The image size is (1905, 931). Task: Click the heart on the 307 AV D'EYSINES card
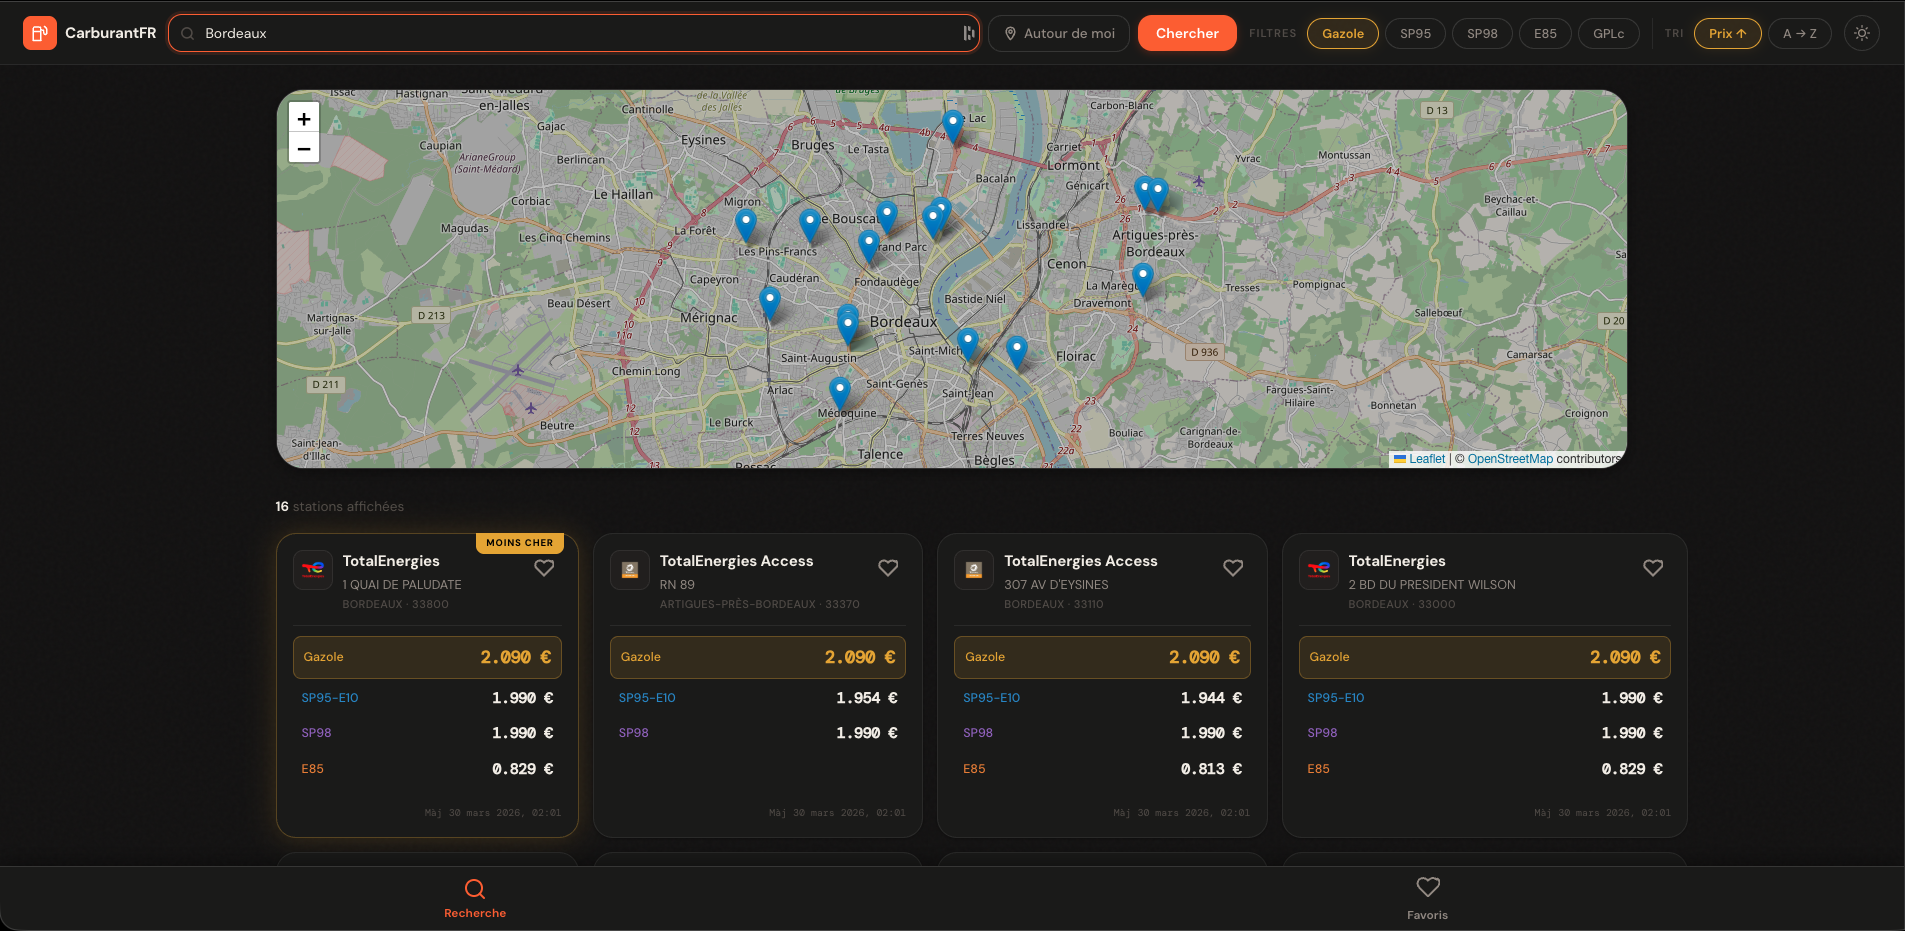tap(1232, 568)
